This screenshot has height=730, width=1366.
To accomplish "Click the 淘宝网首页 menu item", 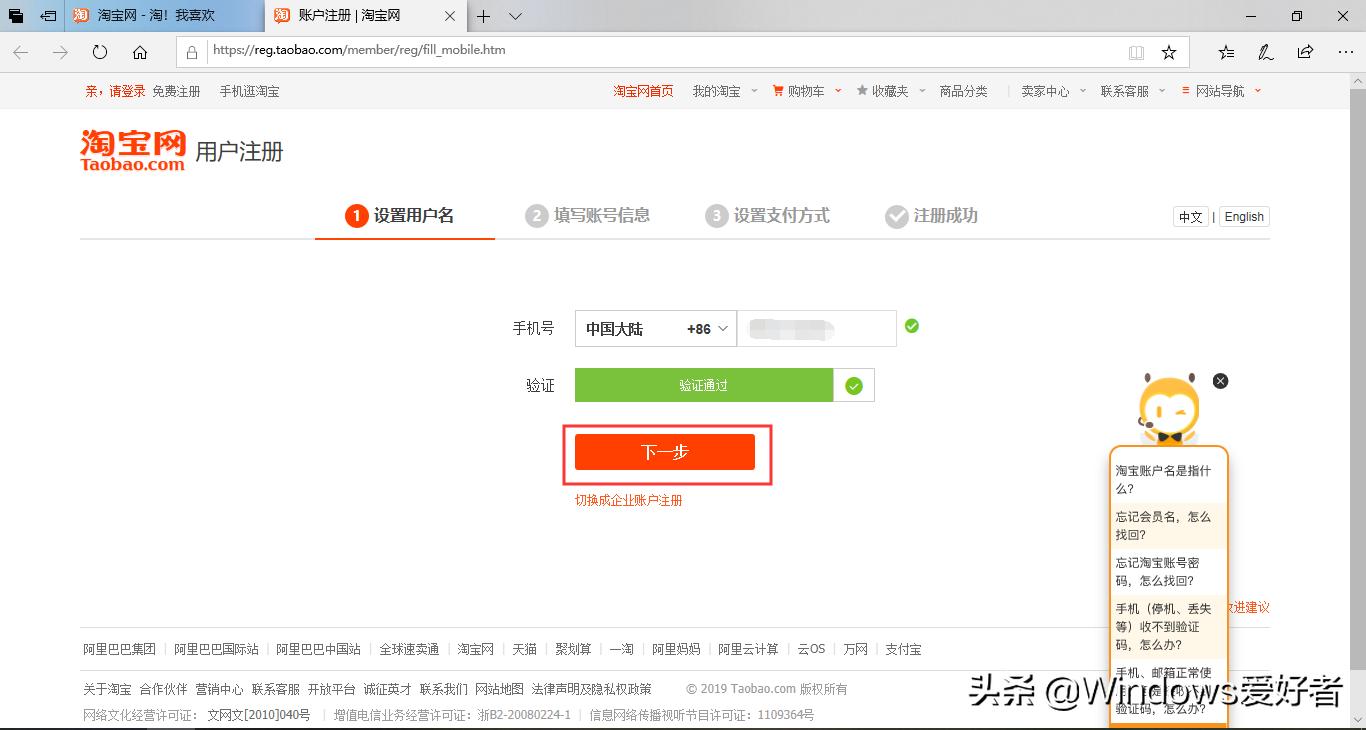I will (643, 90).
